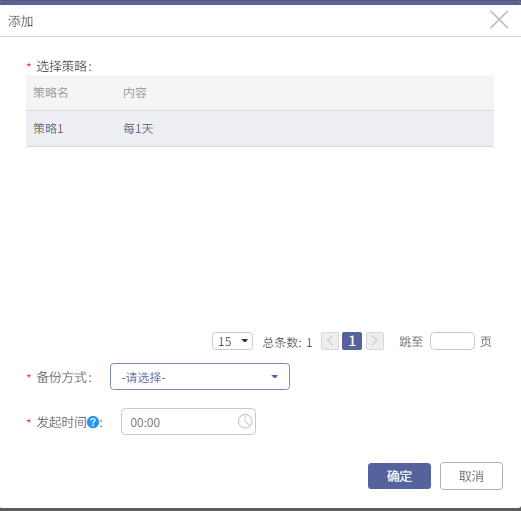Click the 取消 button
521x511 pixels.
tap(471, 476)
